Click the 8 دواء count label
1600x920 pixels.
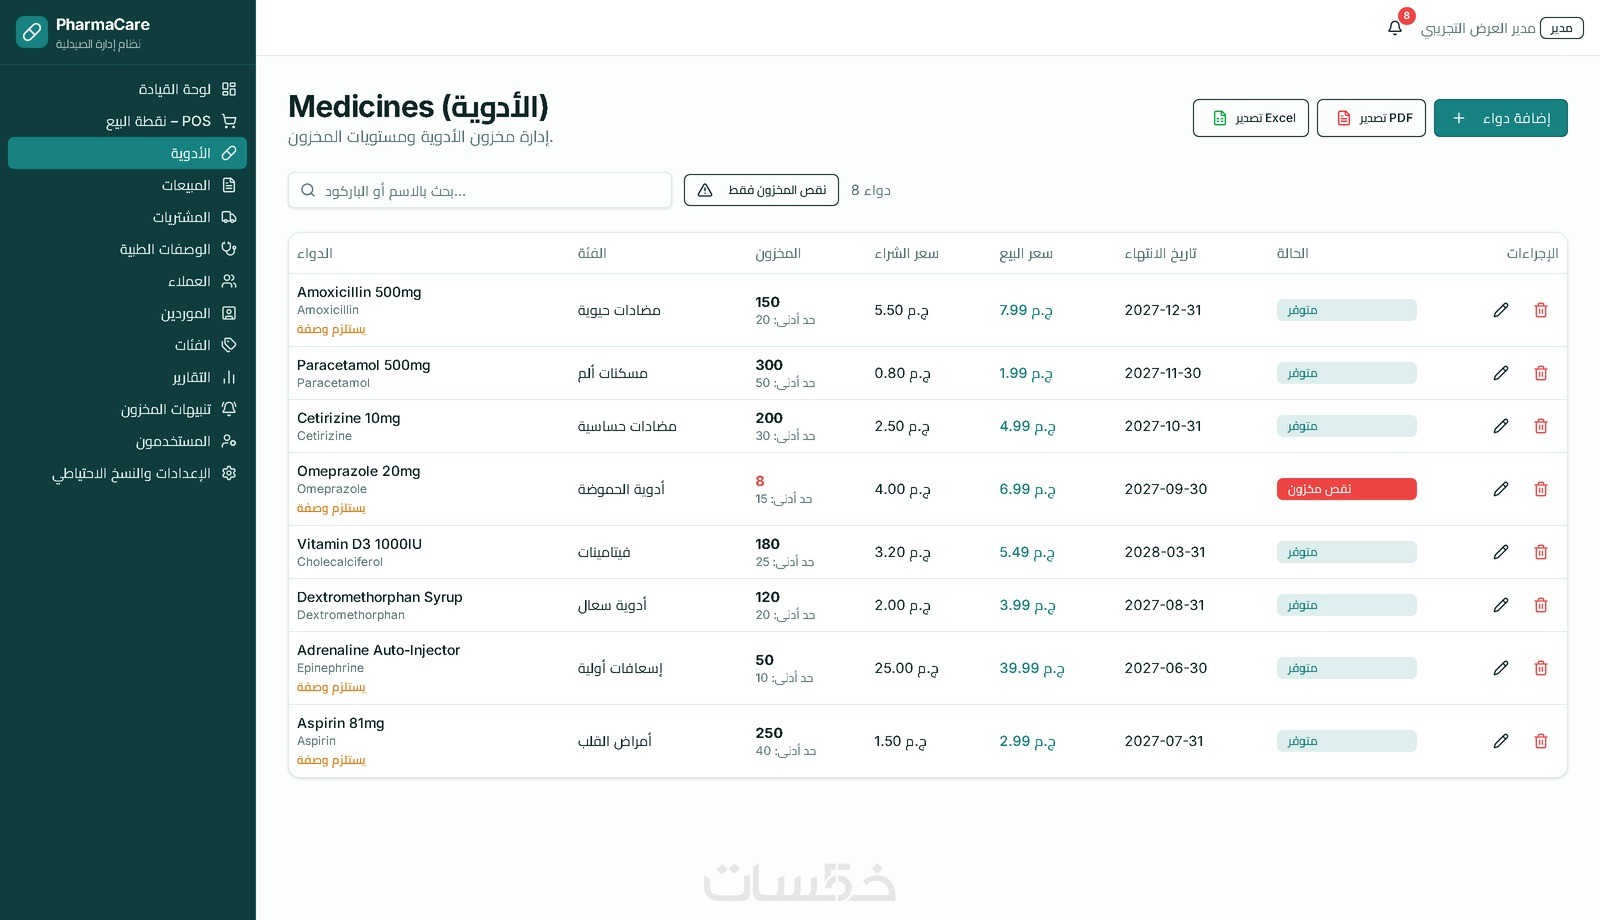[871, 190]
